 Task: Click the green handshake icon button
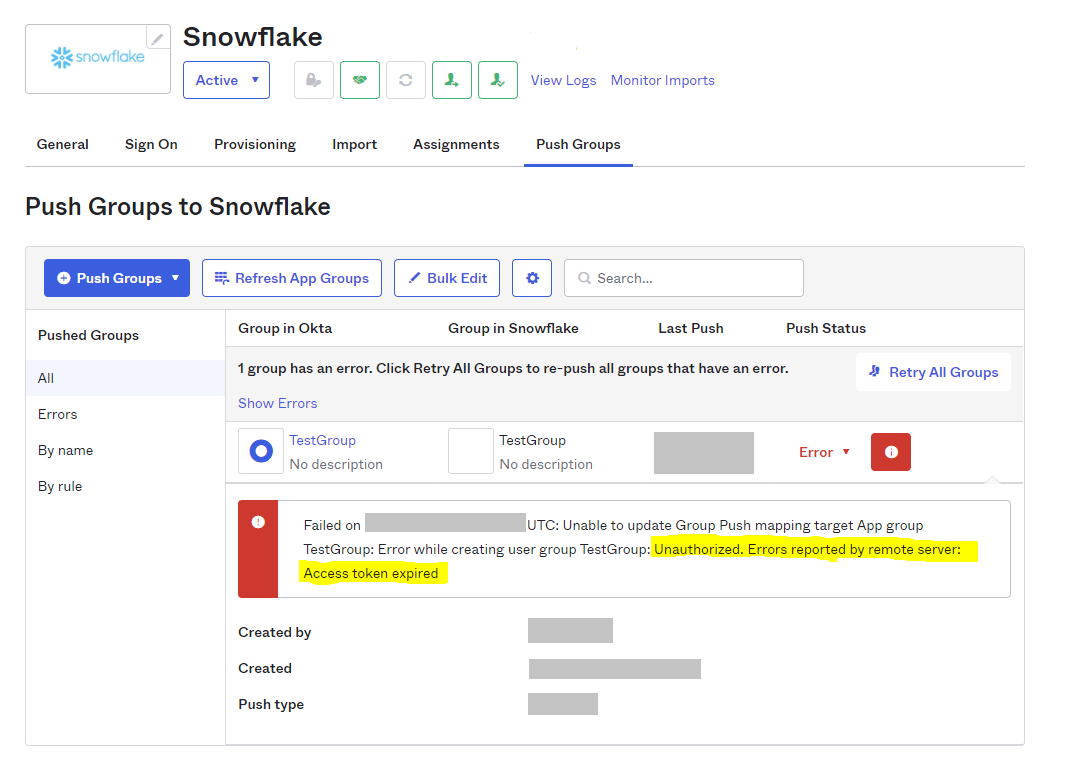[x=360, y=80]
